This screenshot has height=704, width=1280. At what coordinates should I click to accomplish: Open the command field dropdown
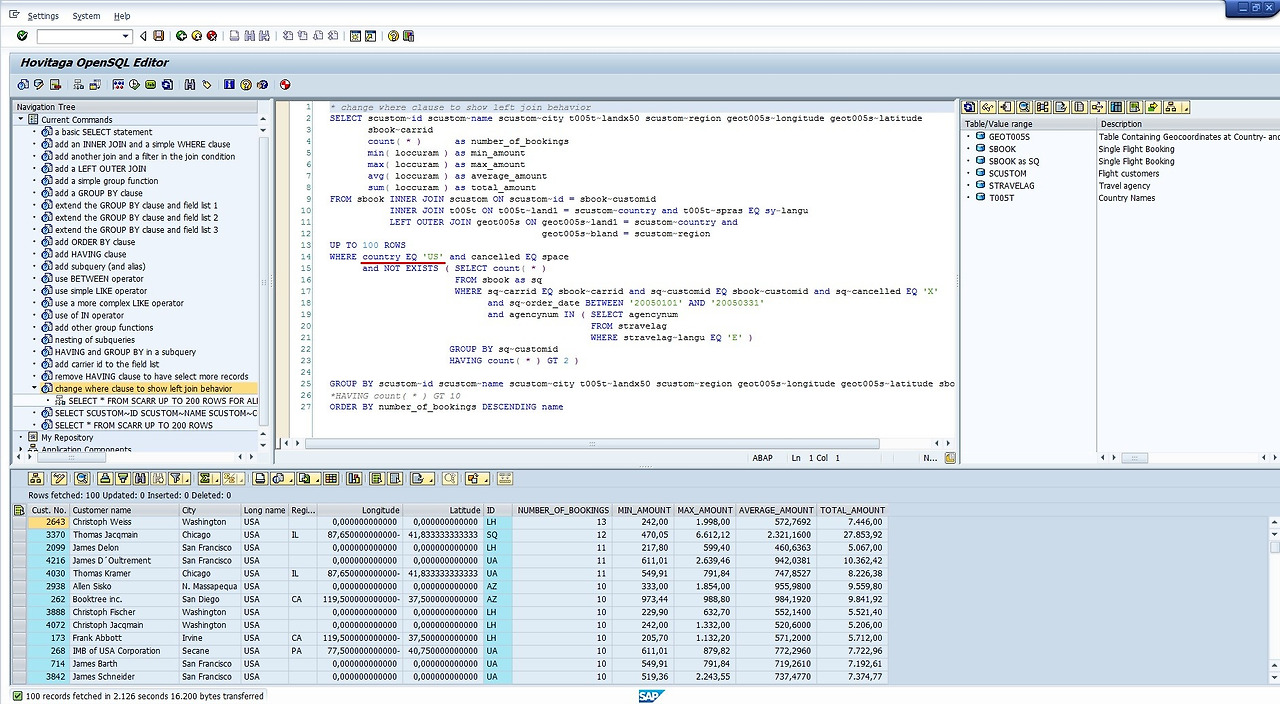coord(125,36)
